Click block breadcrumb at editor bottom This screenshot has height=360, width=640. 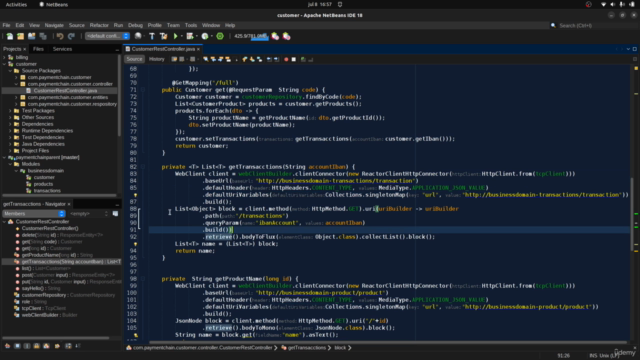(340, 348)
